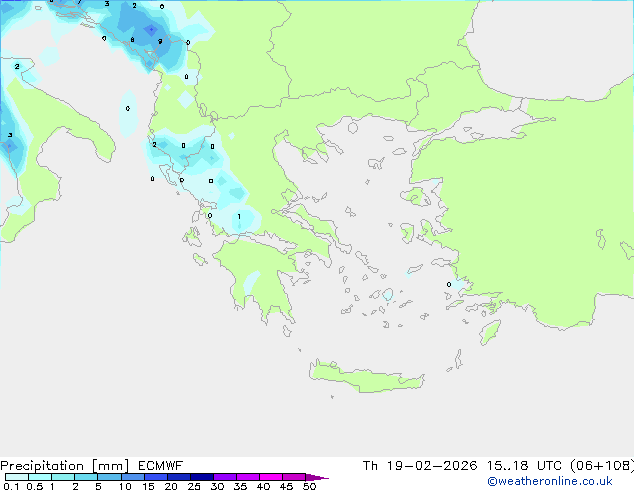Screen dimensions: 634x490
Task: Click the '0.1' legend scale label
Action: coord(11,486)
